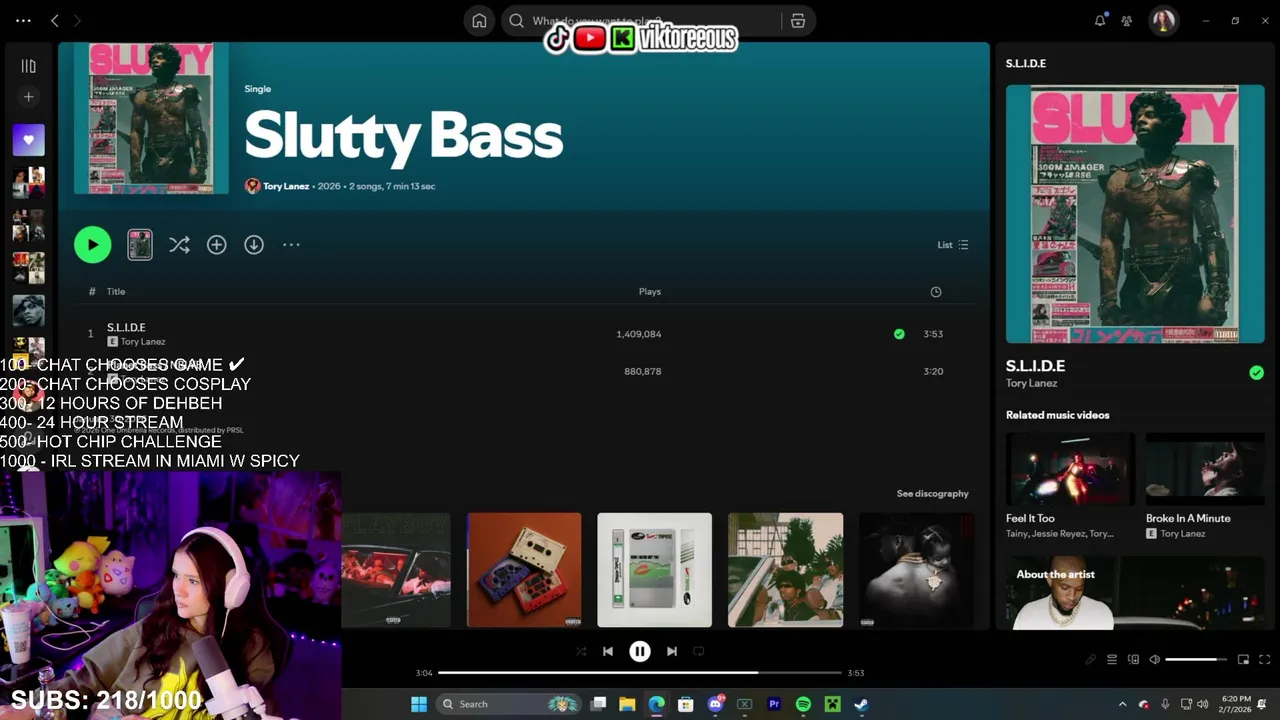The image size is (1280, 720).
Task: Toggle the green saved checkmark on S.L.I.D.E row
Action: click(x=899, y=334)
